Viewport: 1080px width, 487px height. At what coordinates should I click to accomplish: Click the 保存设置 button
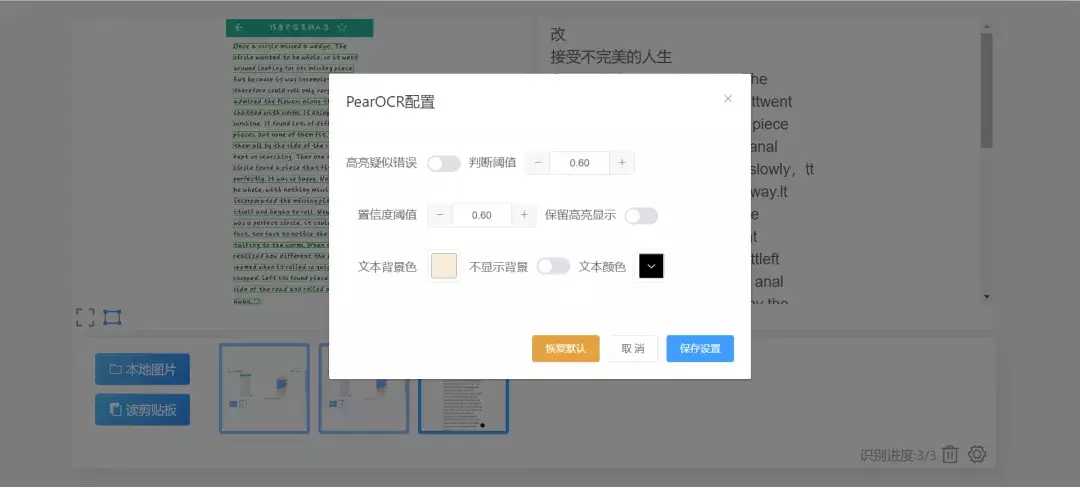(700, 349)
